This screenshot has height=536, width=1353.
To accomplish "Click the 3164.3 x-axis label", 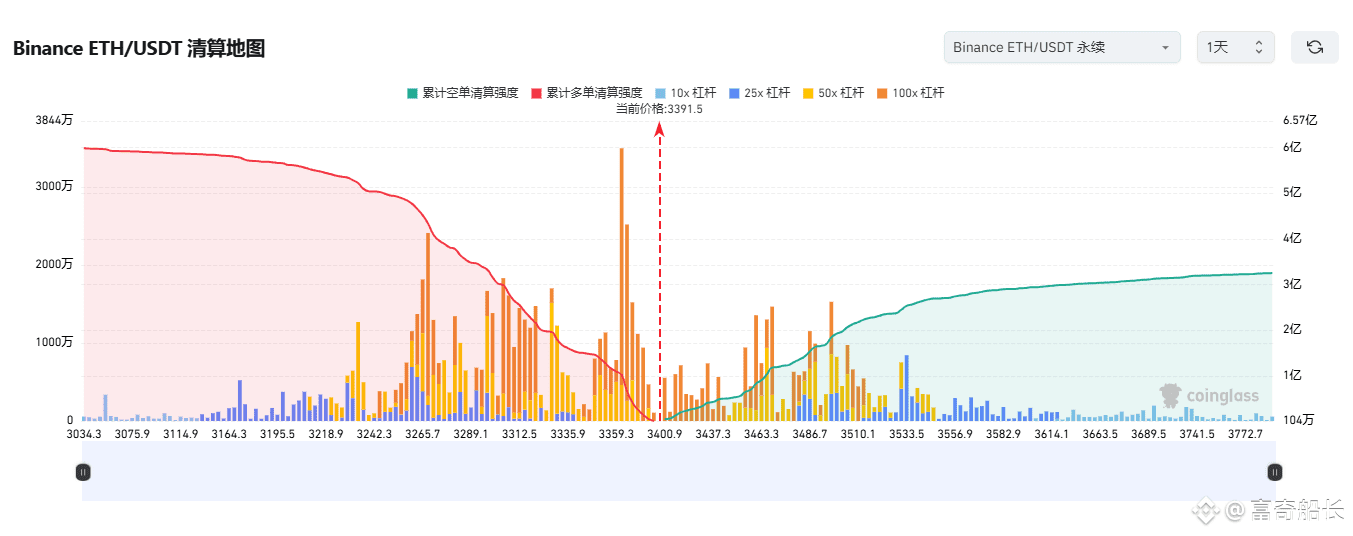I will pos(229,434).
